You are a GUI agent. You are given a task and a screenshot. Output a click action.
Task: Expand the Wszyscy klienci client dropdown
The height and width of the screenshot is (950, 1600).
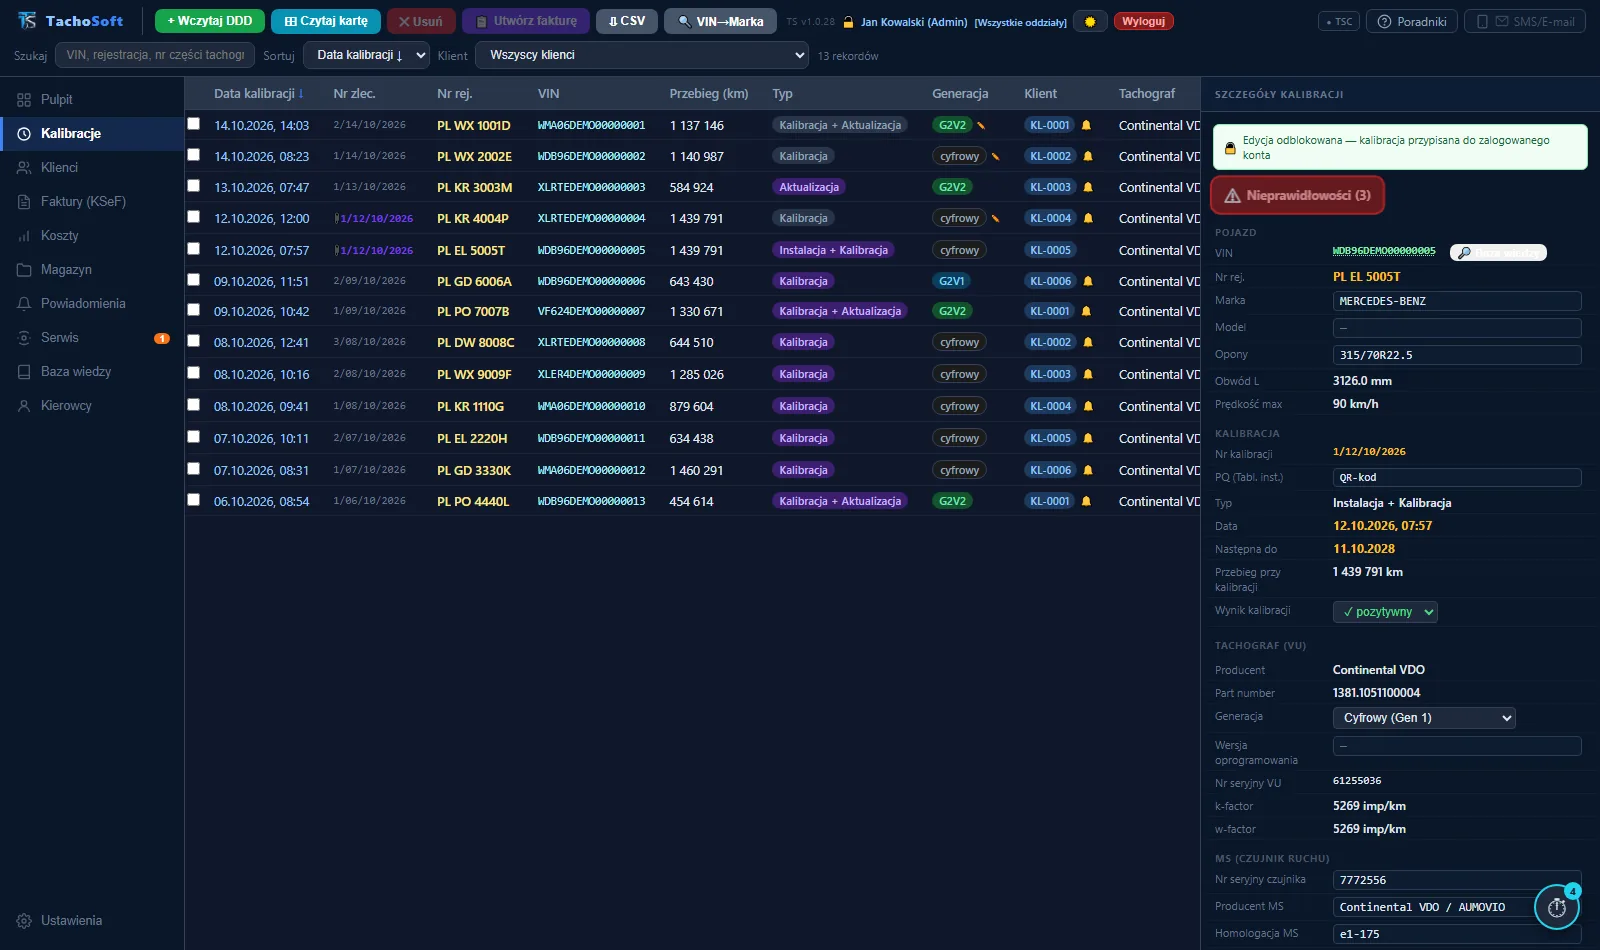(x=642, y=55)
